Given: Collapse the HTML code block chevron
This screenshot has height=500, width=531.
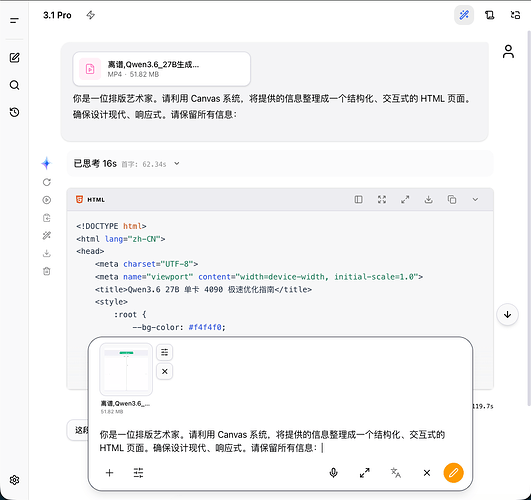Looking at the screenshot, I should (x=475, y=200).
